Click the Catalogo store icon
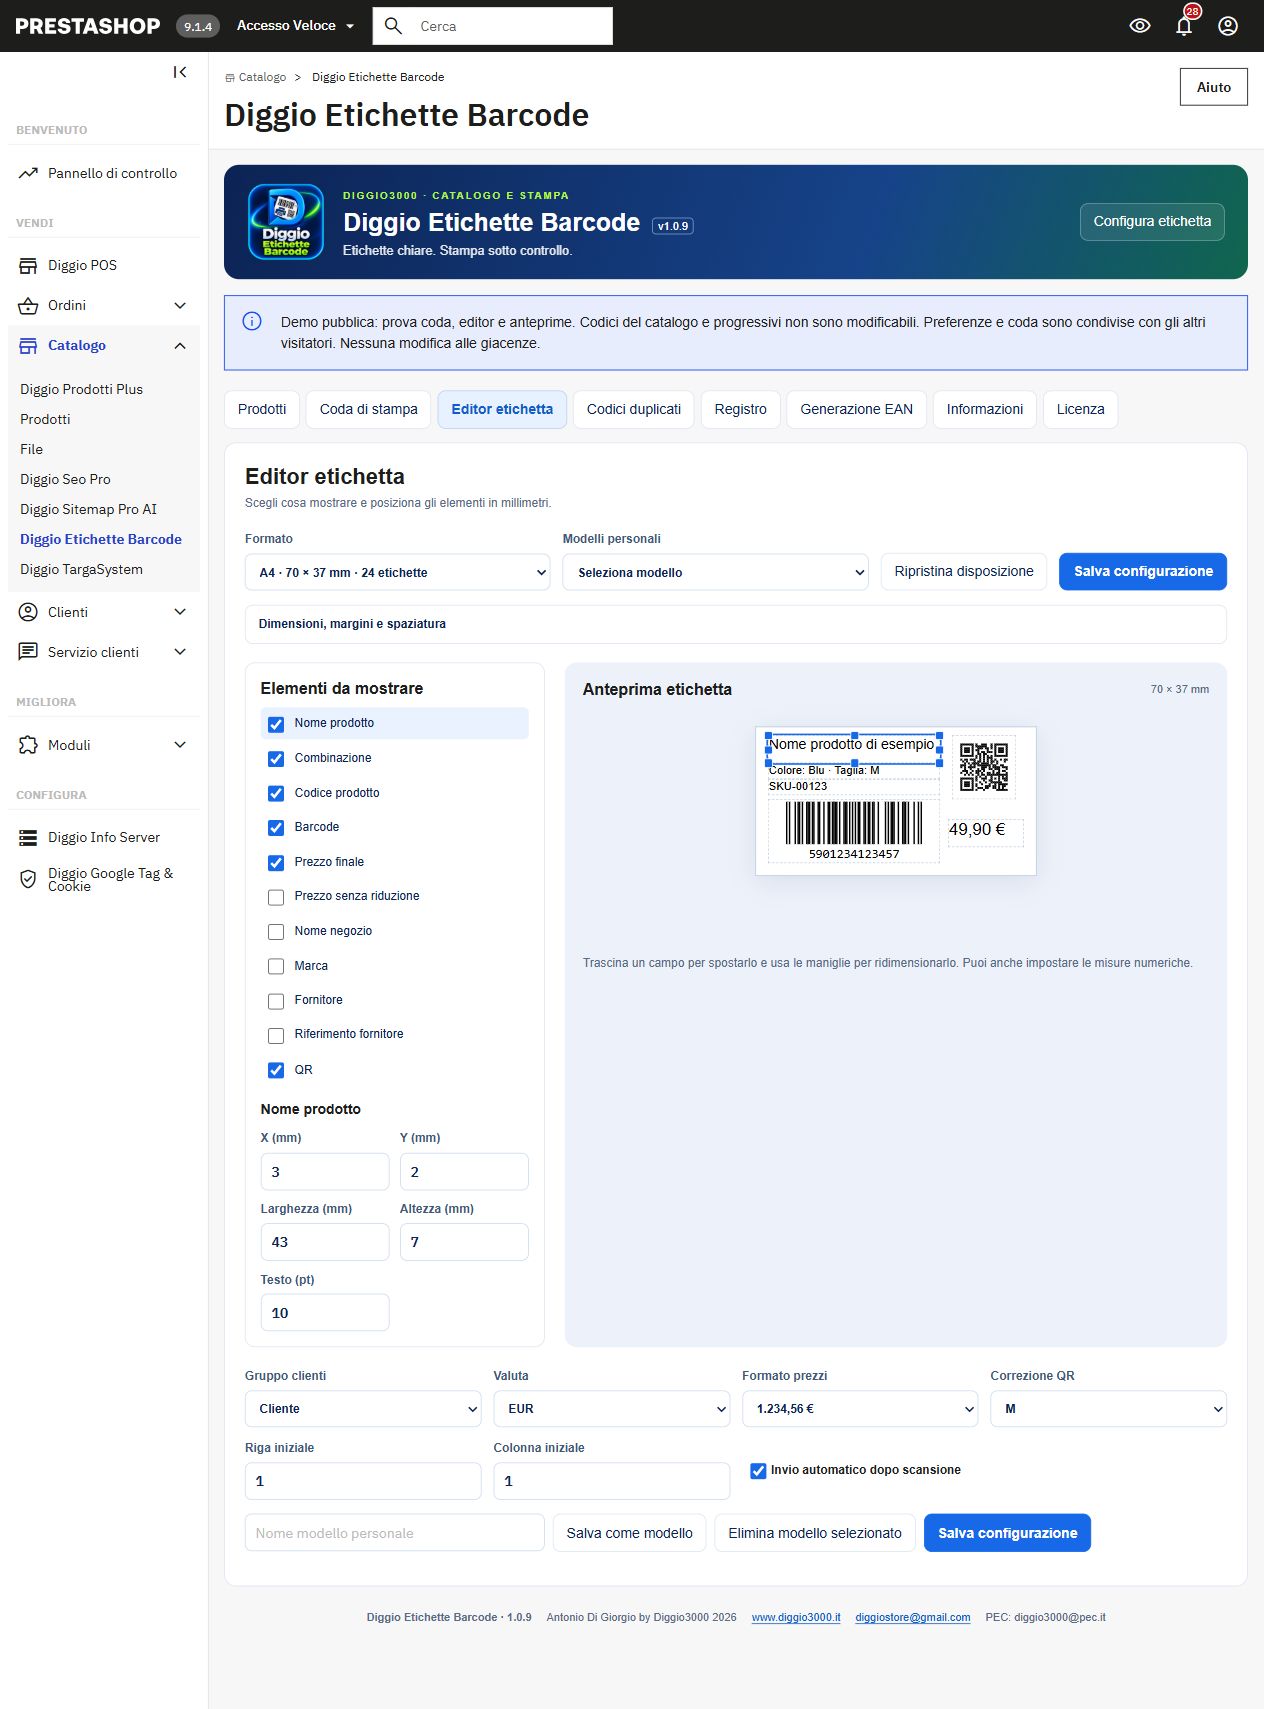This screenshot has height=1709, width=1264. pos(28,345)
